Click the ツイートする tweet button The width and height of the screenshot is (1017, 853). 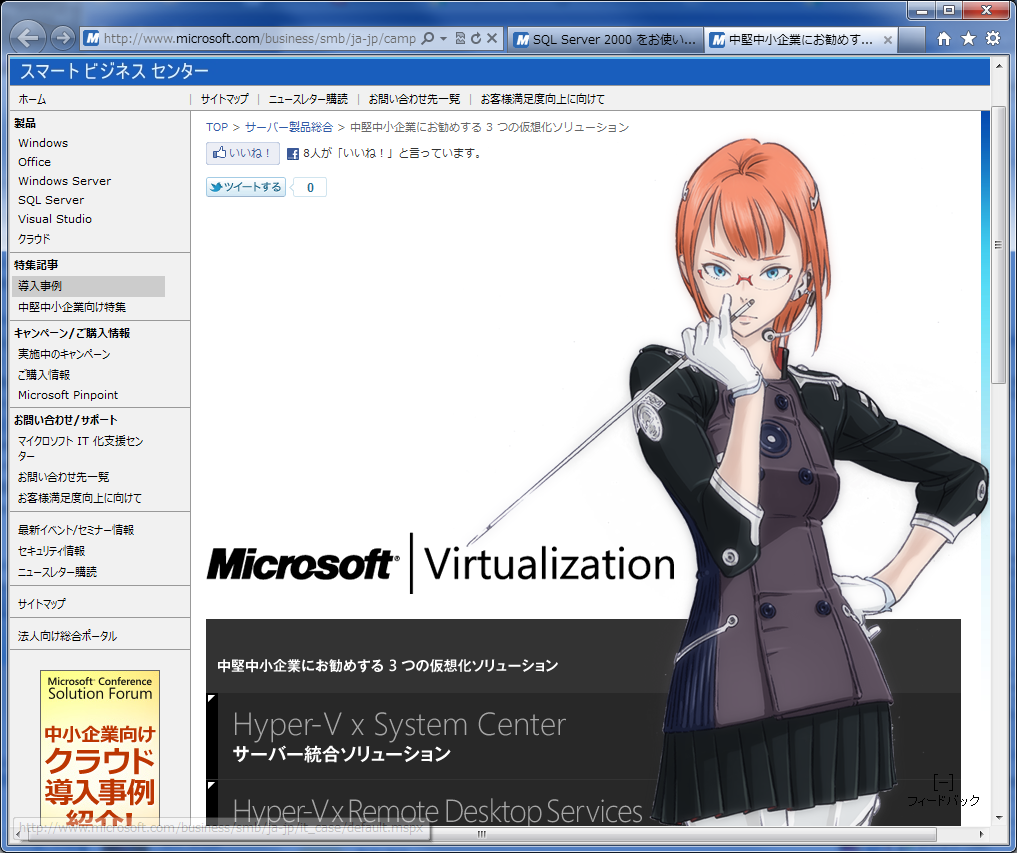(246, 187)
